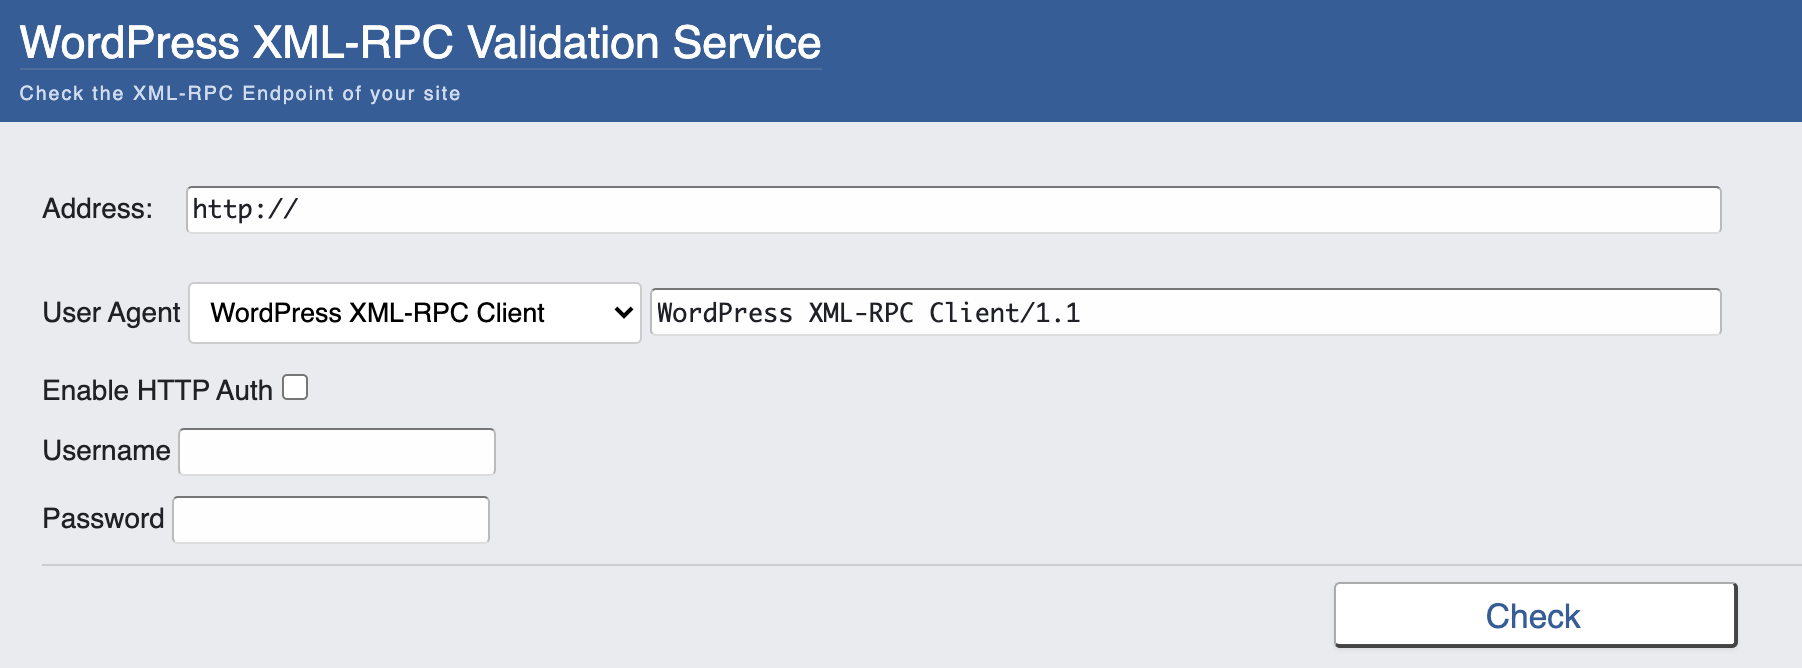The height and width of the screenshot is (668, 1802).
Task: Click the 'Password' label
Action: (103, 519)
